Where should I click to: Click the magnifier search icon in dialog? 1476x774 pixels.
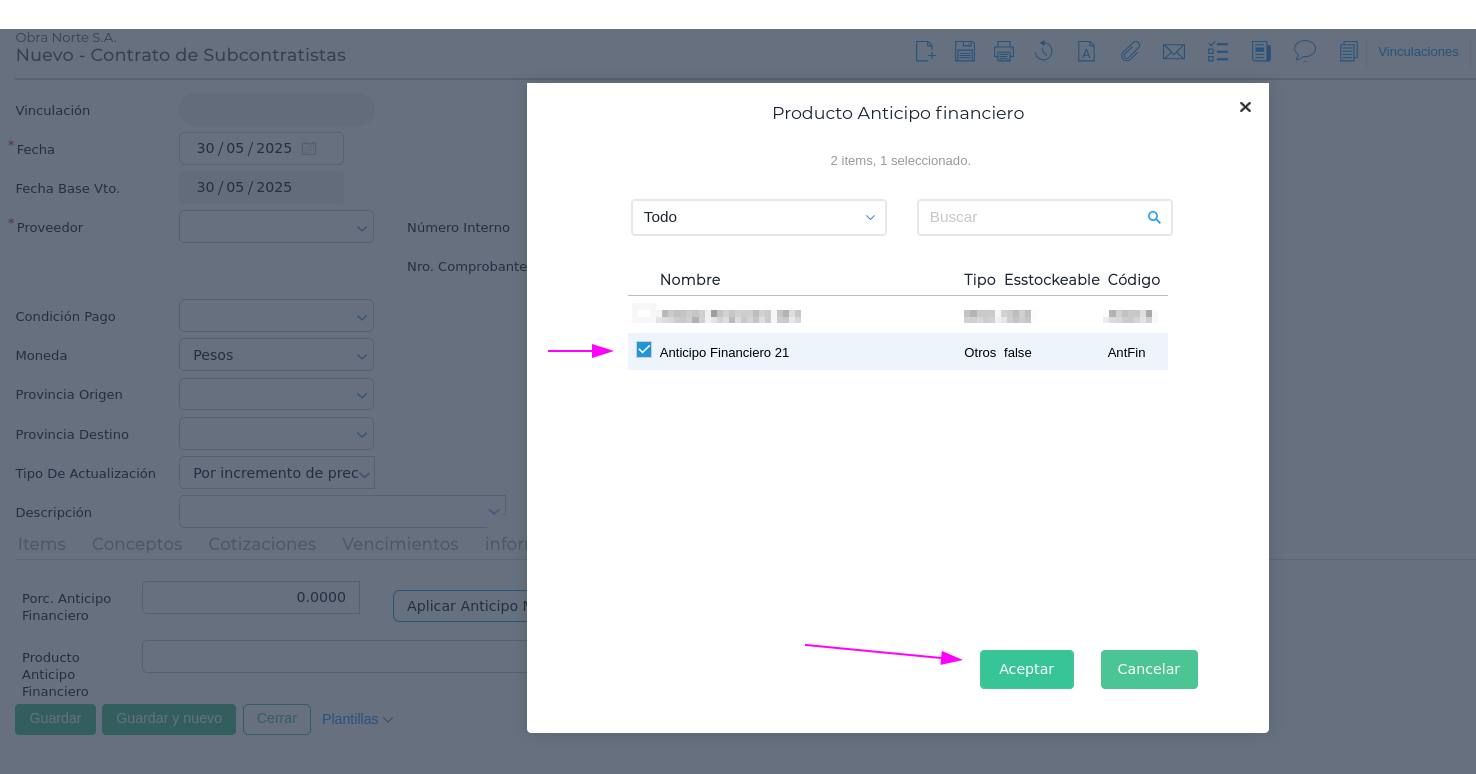click(x=1154, y=217)
